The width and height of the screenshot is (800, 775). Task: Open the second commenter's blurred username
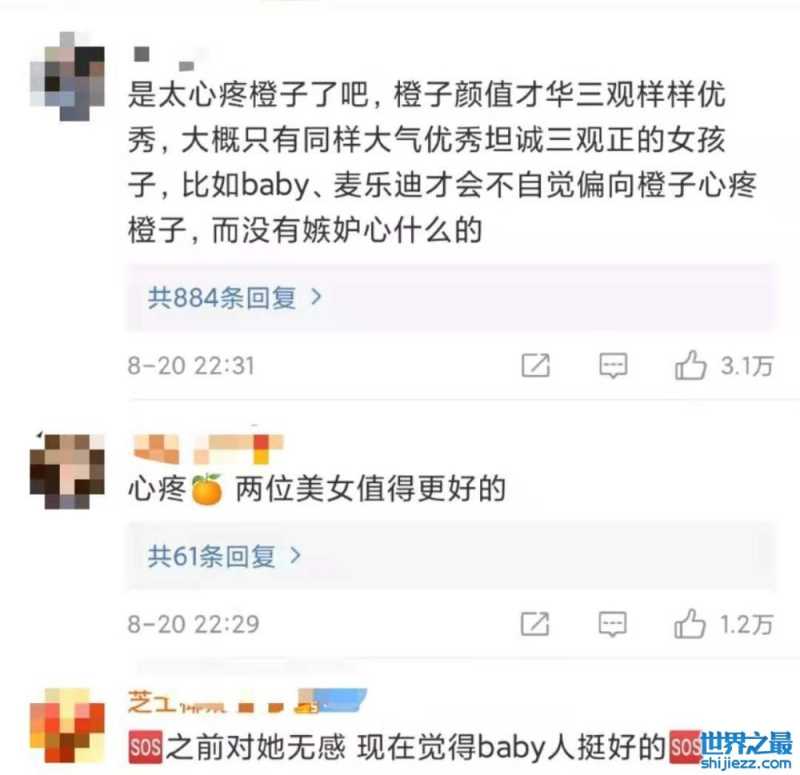tap(208, 448)
